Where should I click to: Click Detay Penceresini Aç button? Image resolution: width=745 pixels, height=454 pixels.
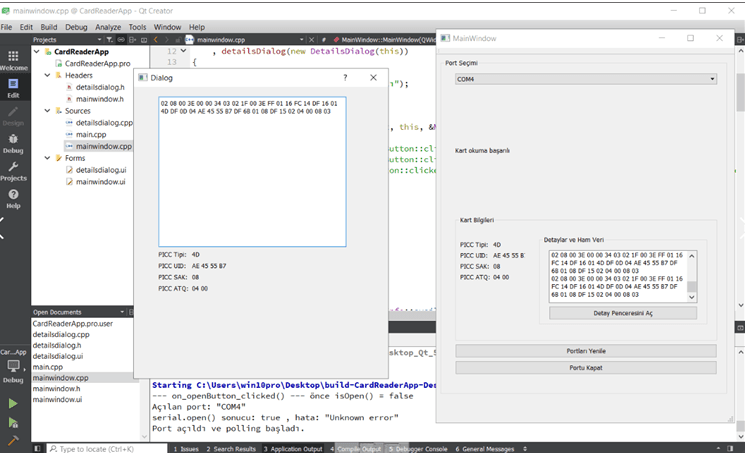(x=623, y=313)
